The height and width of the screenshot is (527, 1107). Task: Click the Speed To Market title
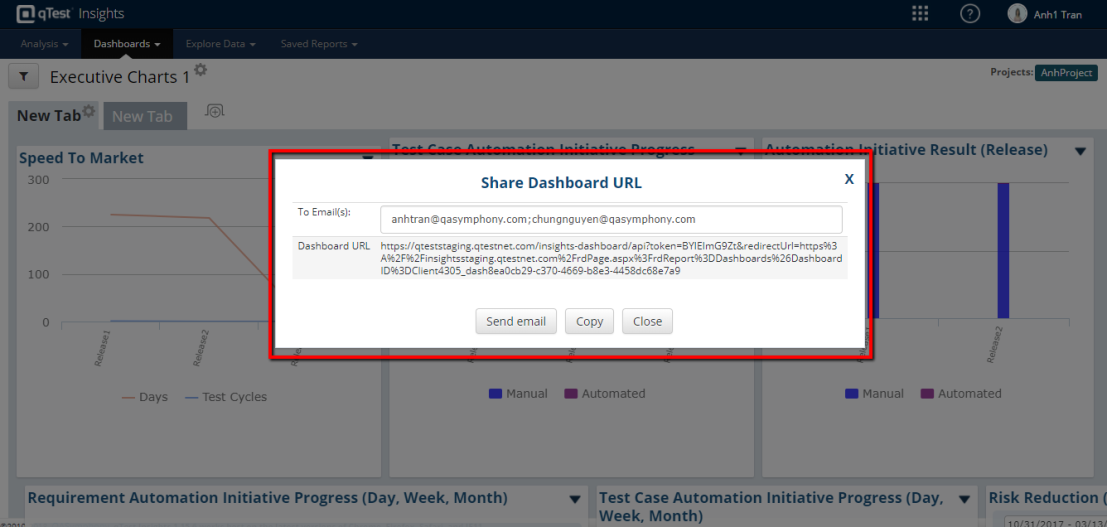click(81, 158)
